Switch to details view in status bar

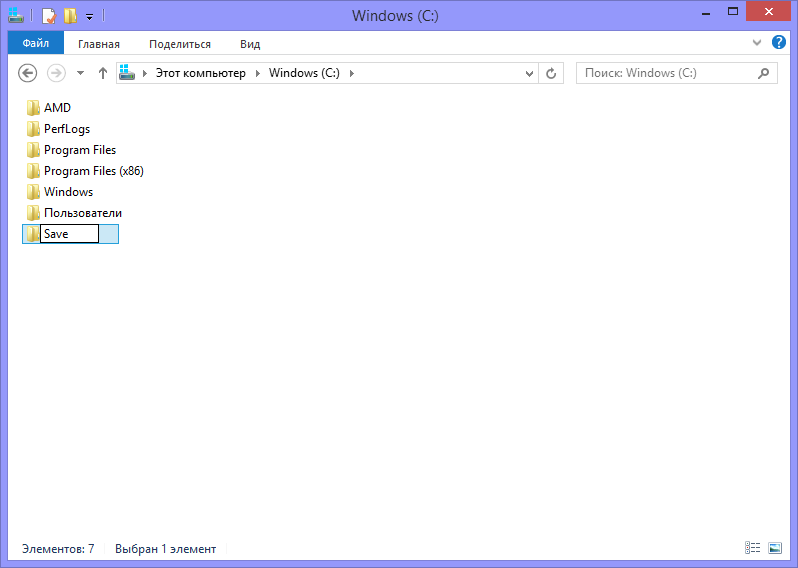(753, 548)
